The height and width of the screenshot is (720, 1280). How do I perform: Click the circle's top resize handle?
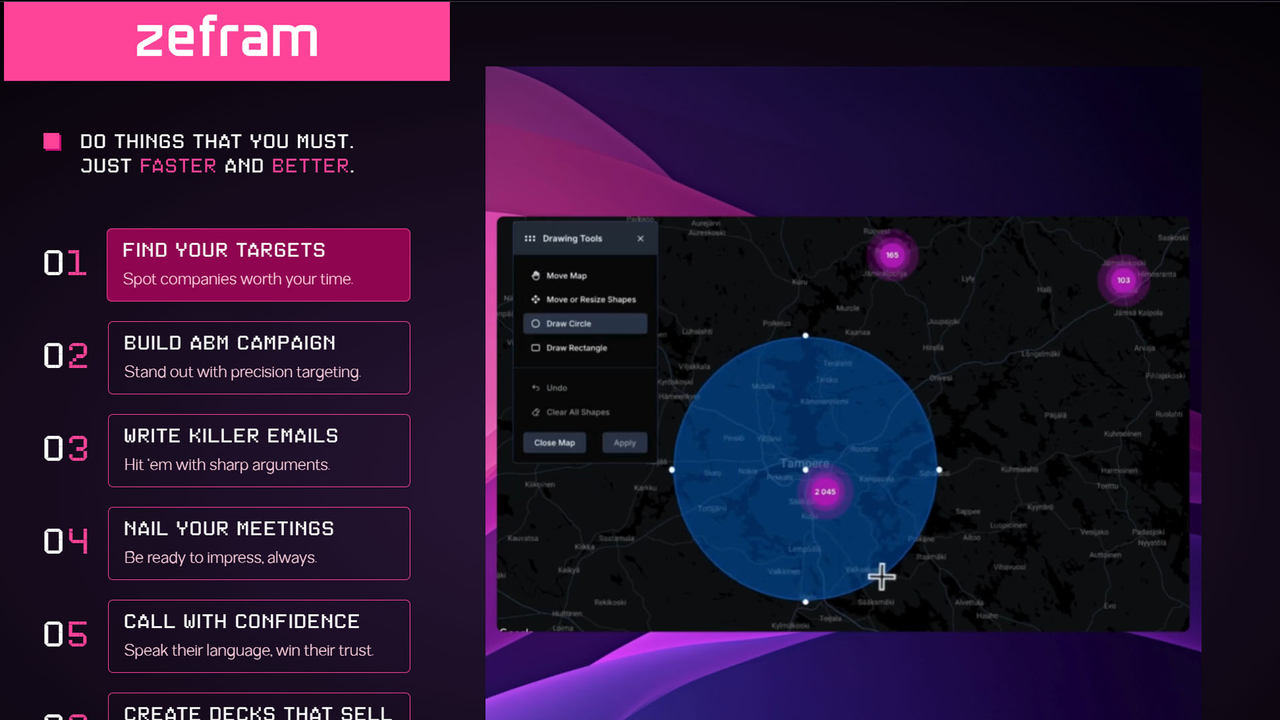point(805,336)
